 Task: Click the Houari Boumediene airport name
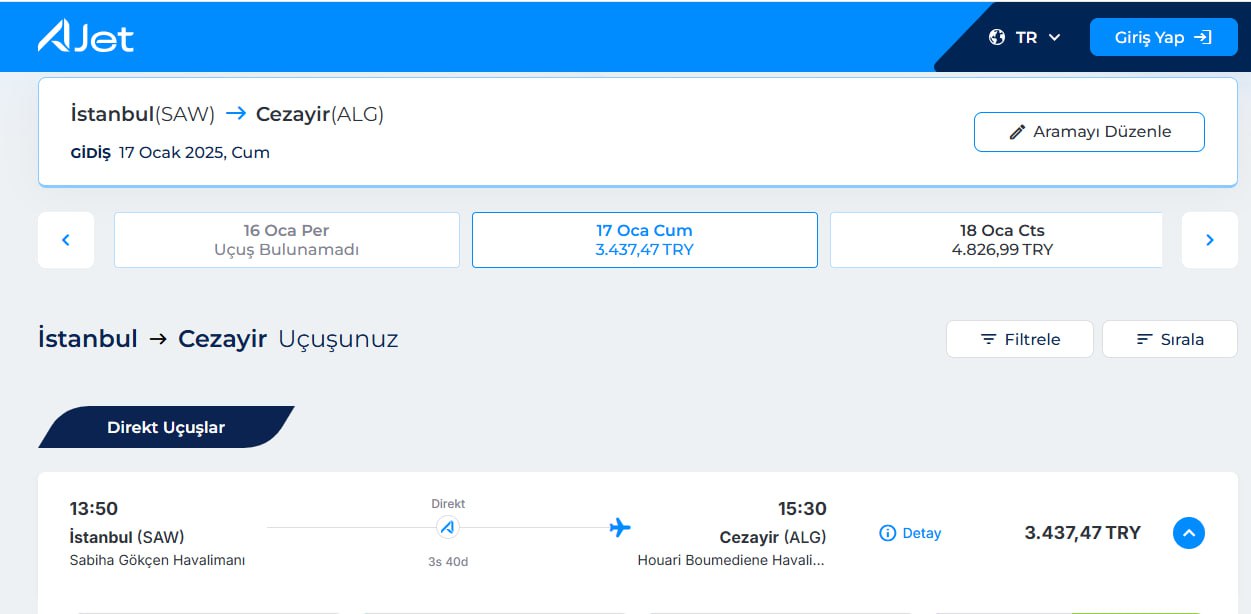pyautogui.click(x=731, y=560)
